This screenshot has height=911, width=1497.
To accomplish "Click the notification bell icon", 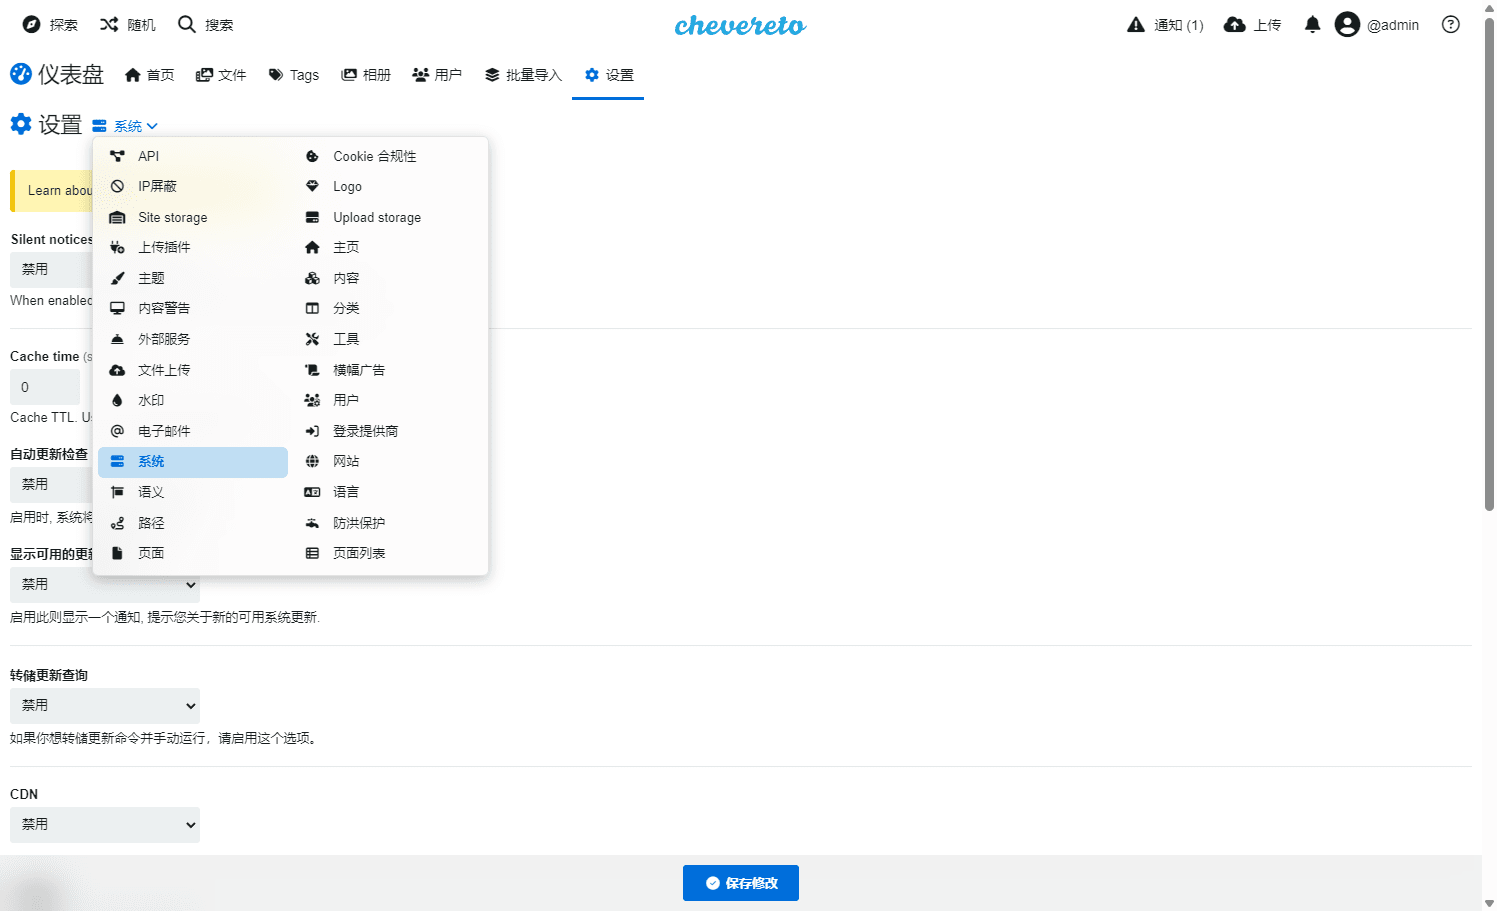I will [x=1312, y=25].
